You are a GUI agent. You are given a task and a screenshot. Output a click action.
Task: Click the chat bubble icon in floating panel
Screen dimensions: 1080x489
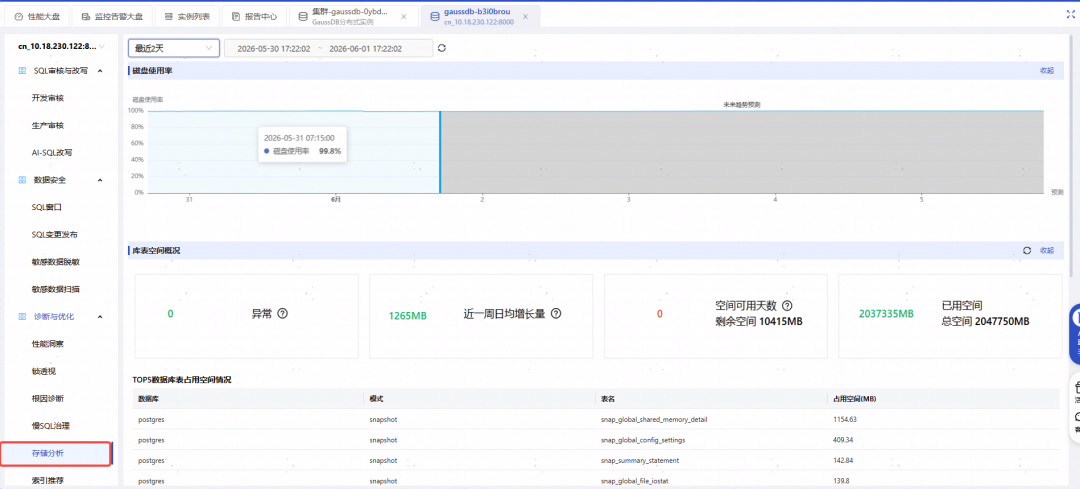1076,417
